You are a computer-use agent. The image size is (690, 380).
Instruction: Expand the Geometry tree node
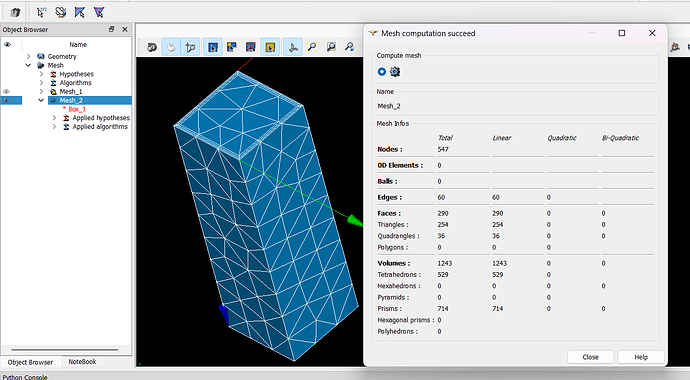29,56
